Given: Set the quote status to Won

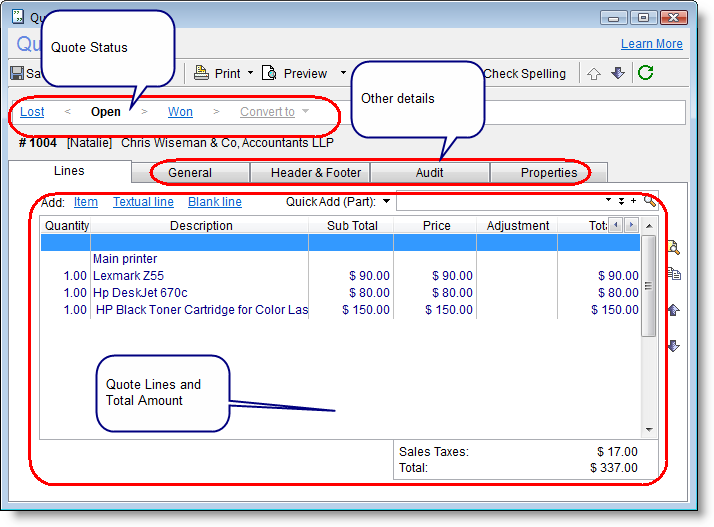Looking at the screenshot, I should [x=180, y=112].
